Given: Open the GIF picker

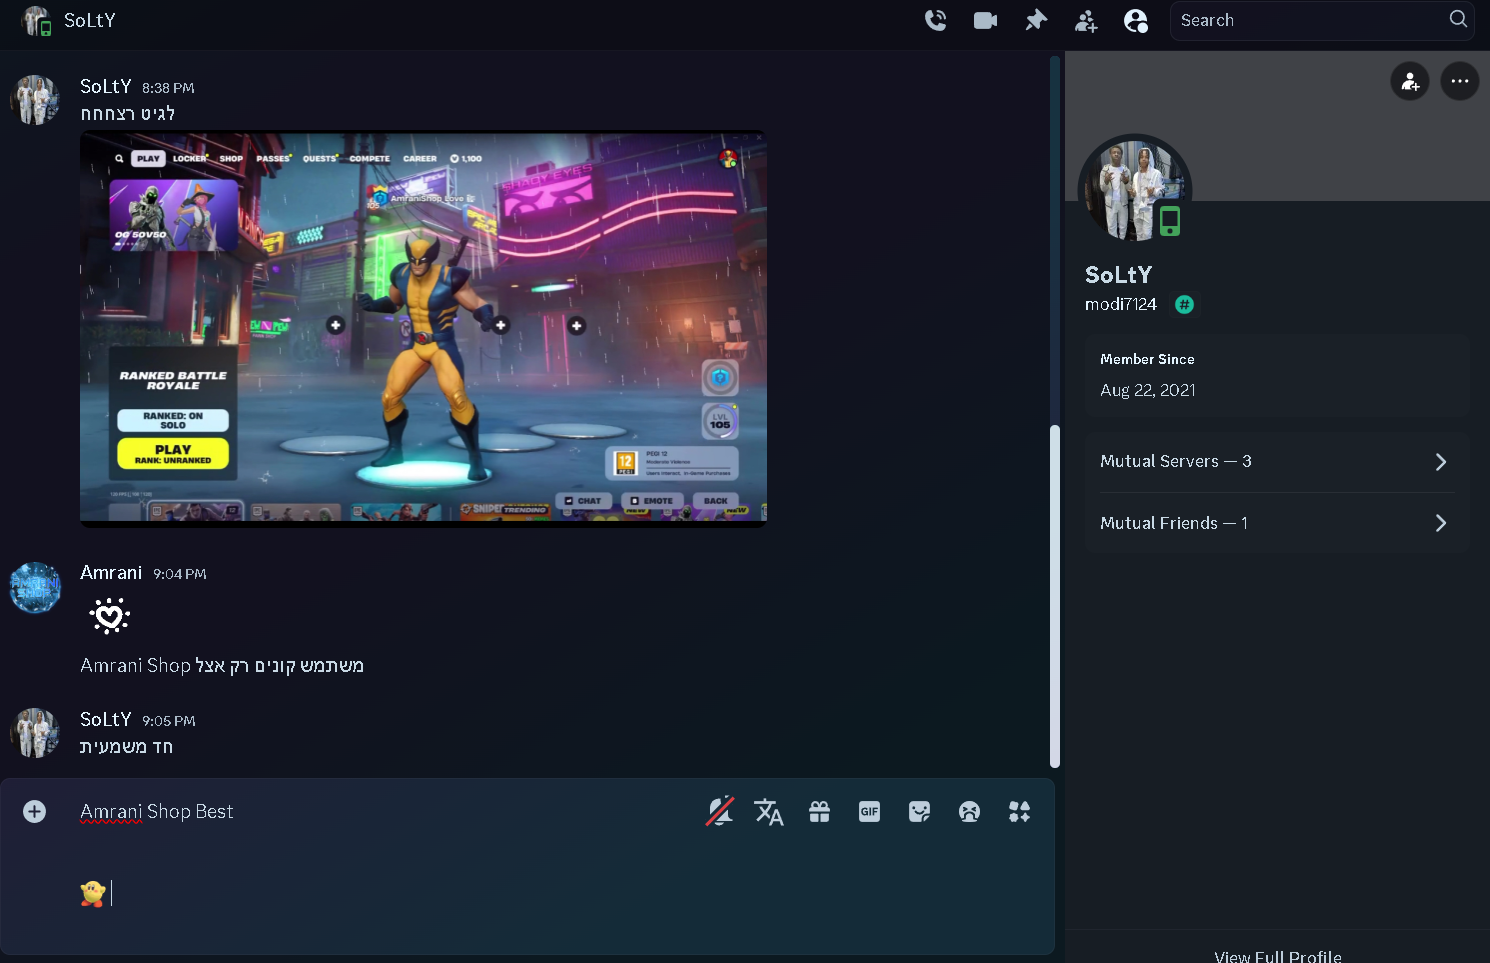Looking at the screenshot, I should pyautogui.click(x=869, y=811).
